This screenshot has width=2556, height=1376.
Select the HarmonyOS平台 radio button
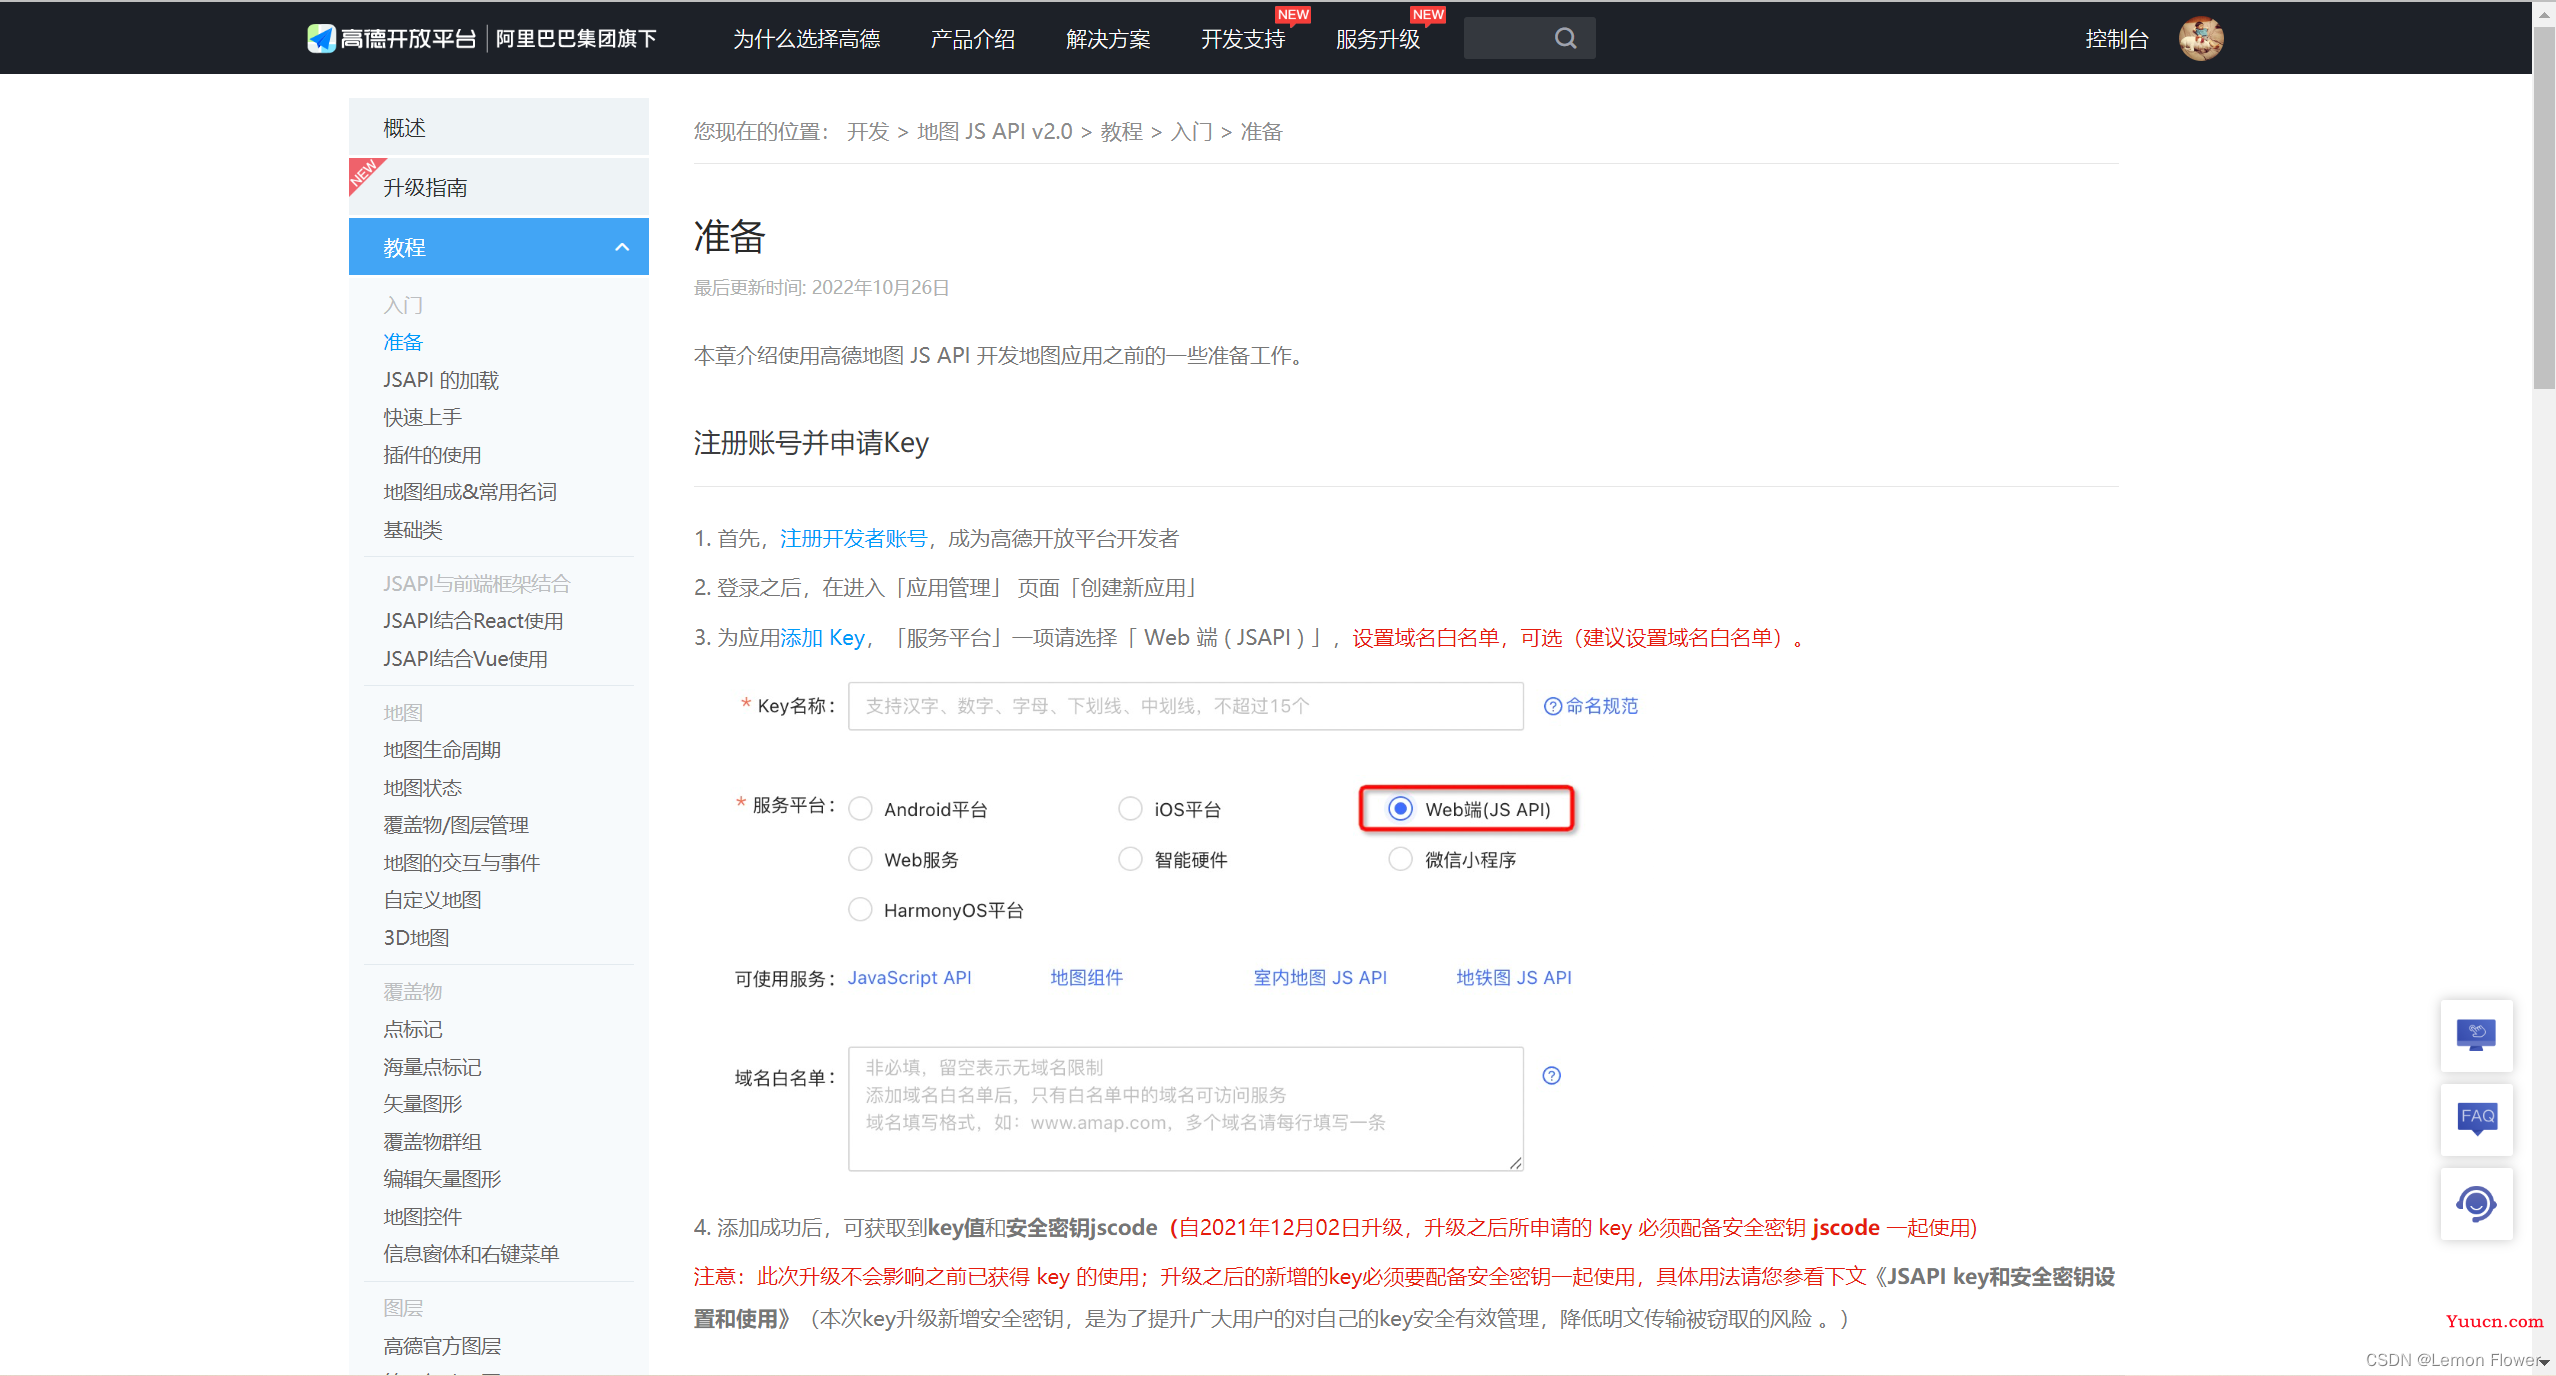click(860, 910)
